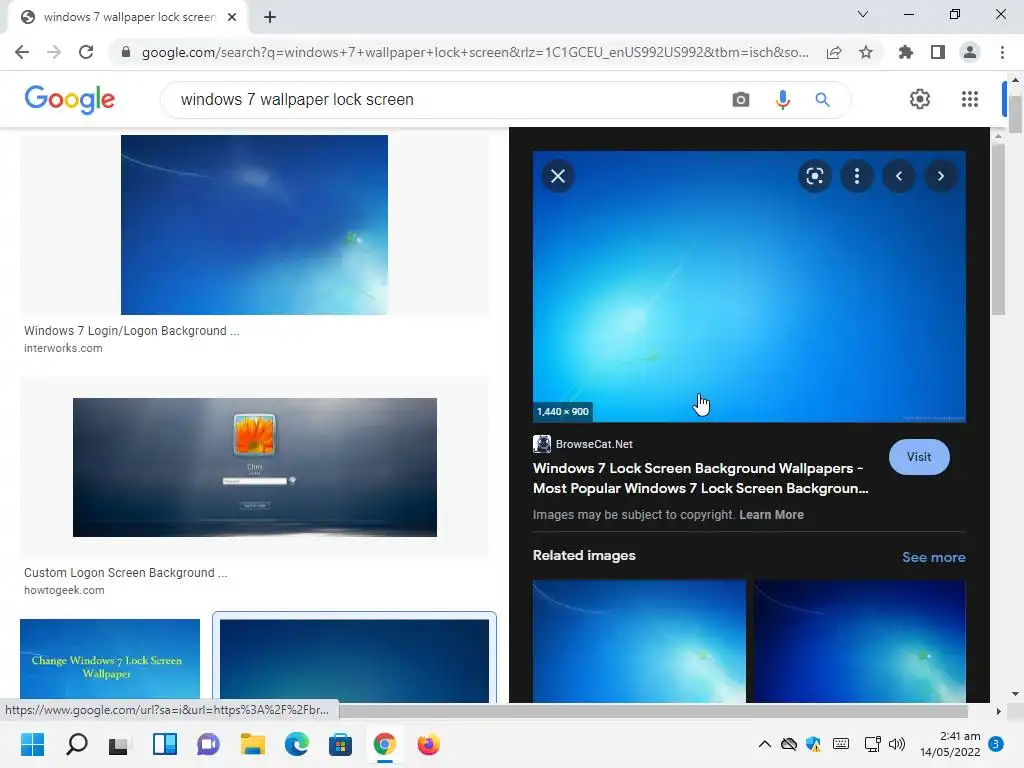Reload the current page
The image size is (1024, 768).
point(86,52)
